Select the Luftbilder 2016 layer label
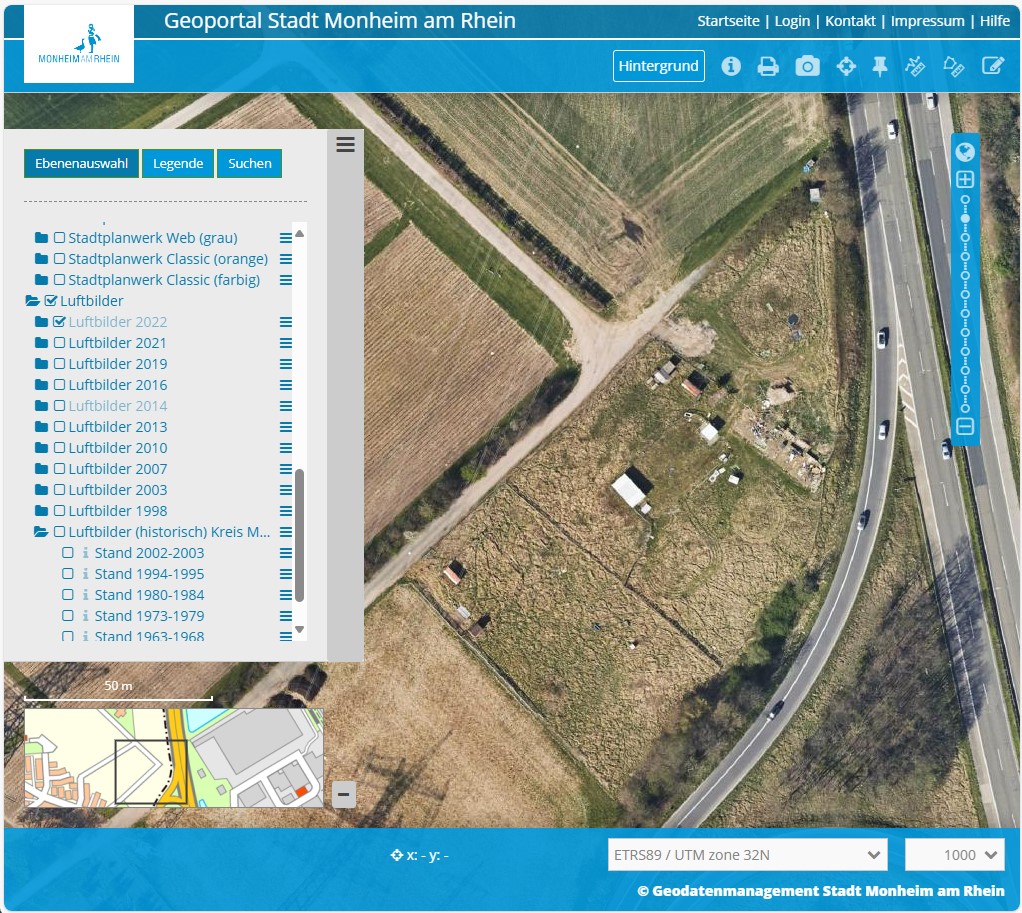 [x=118, y=384]
